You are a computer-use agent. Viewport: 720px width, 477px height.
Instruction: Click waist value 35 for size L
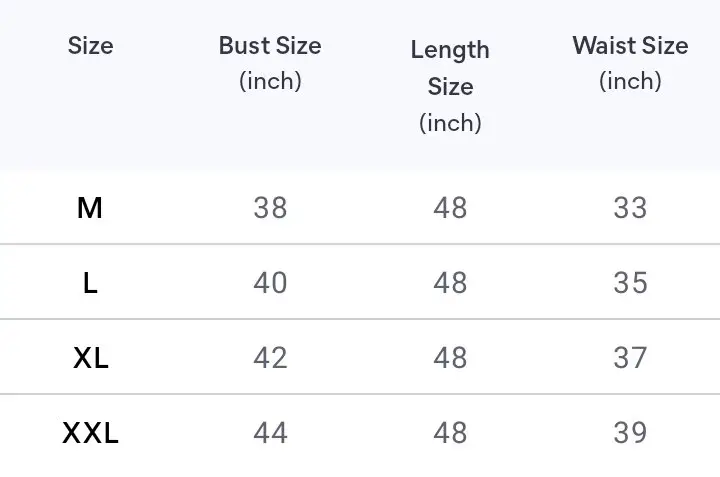pyautogui.click(x=630, y=283)
